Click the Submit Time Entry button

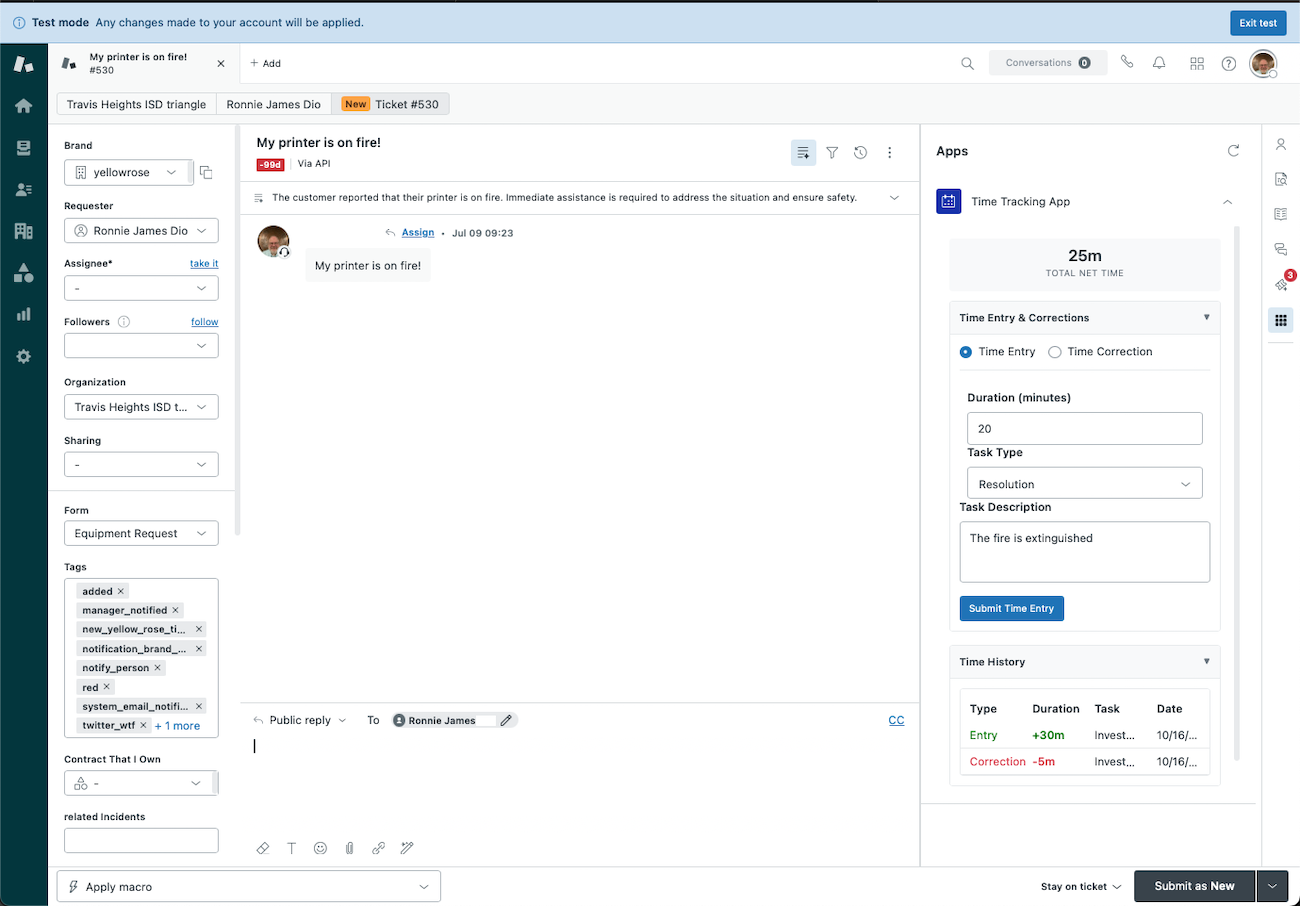click(x=1011, y=608)
